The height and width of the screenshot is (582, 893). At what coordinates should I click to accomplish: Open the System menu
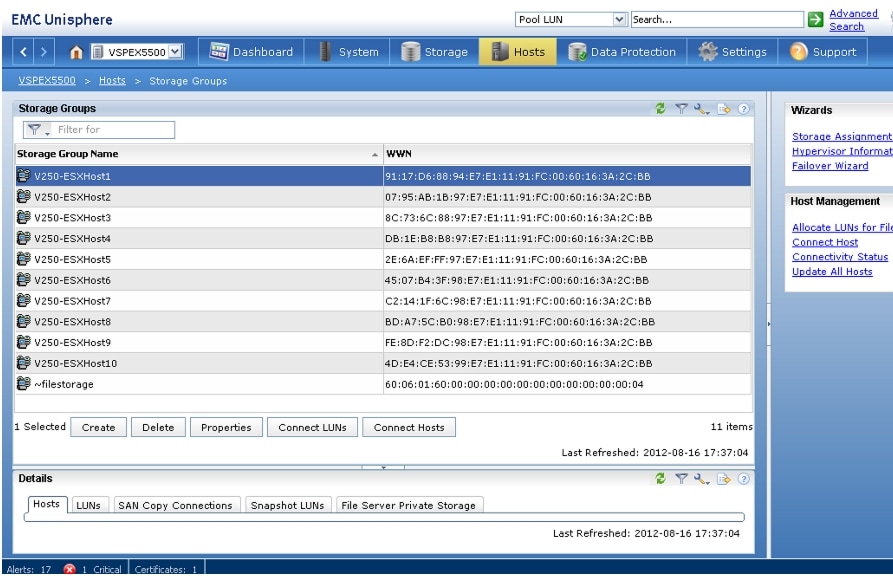[x=347, y=52]
